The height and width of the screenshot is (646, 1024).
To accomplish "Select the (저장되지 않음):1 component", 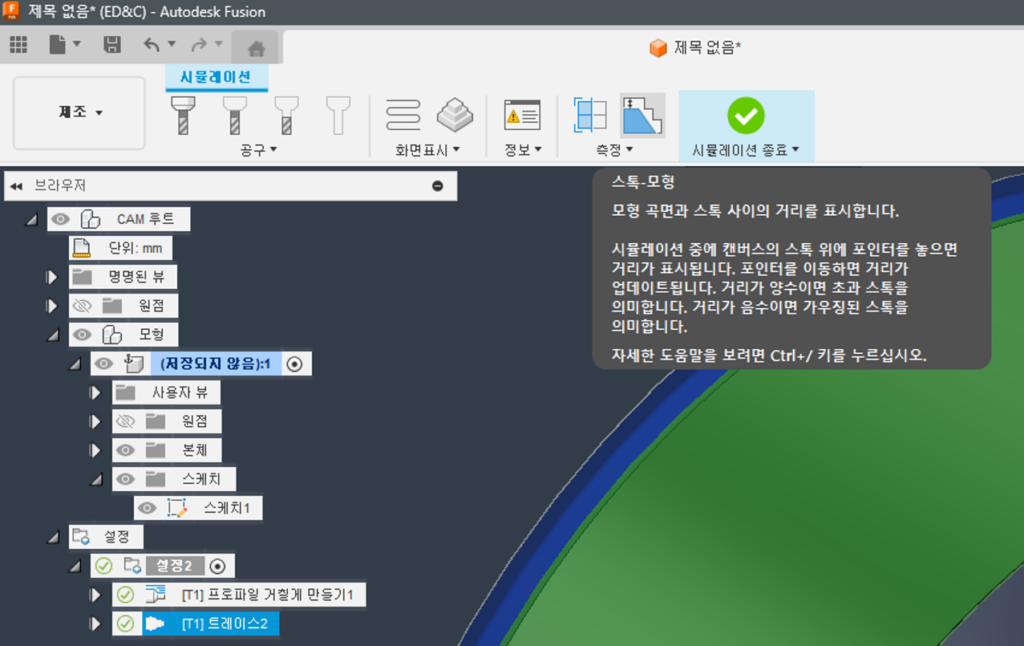I will pos(216,364).
